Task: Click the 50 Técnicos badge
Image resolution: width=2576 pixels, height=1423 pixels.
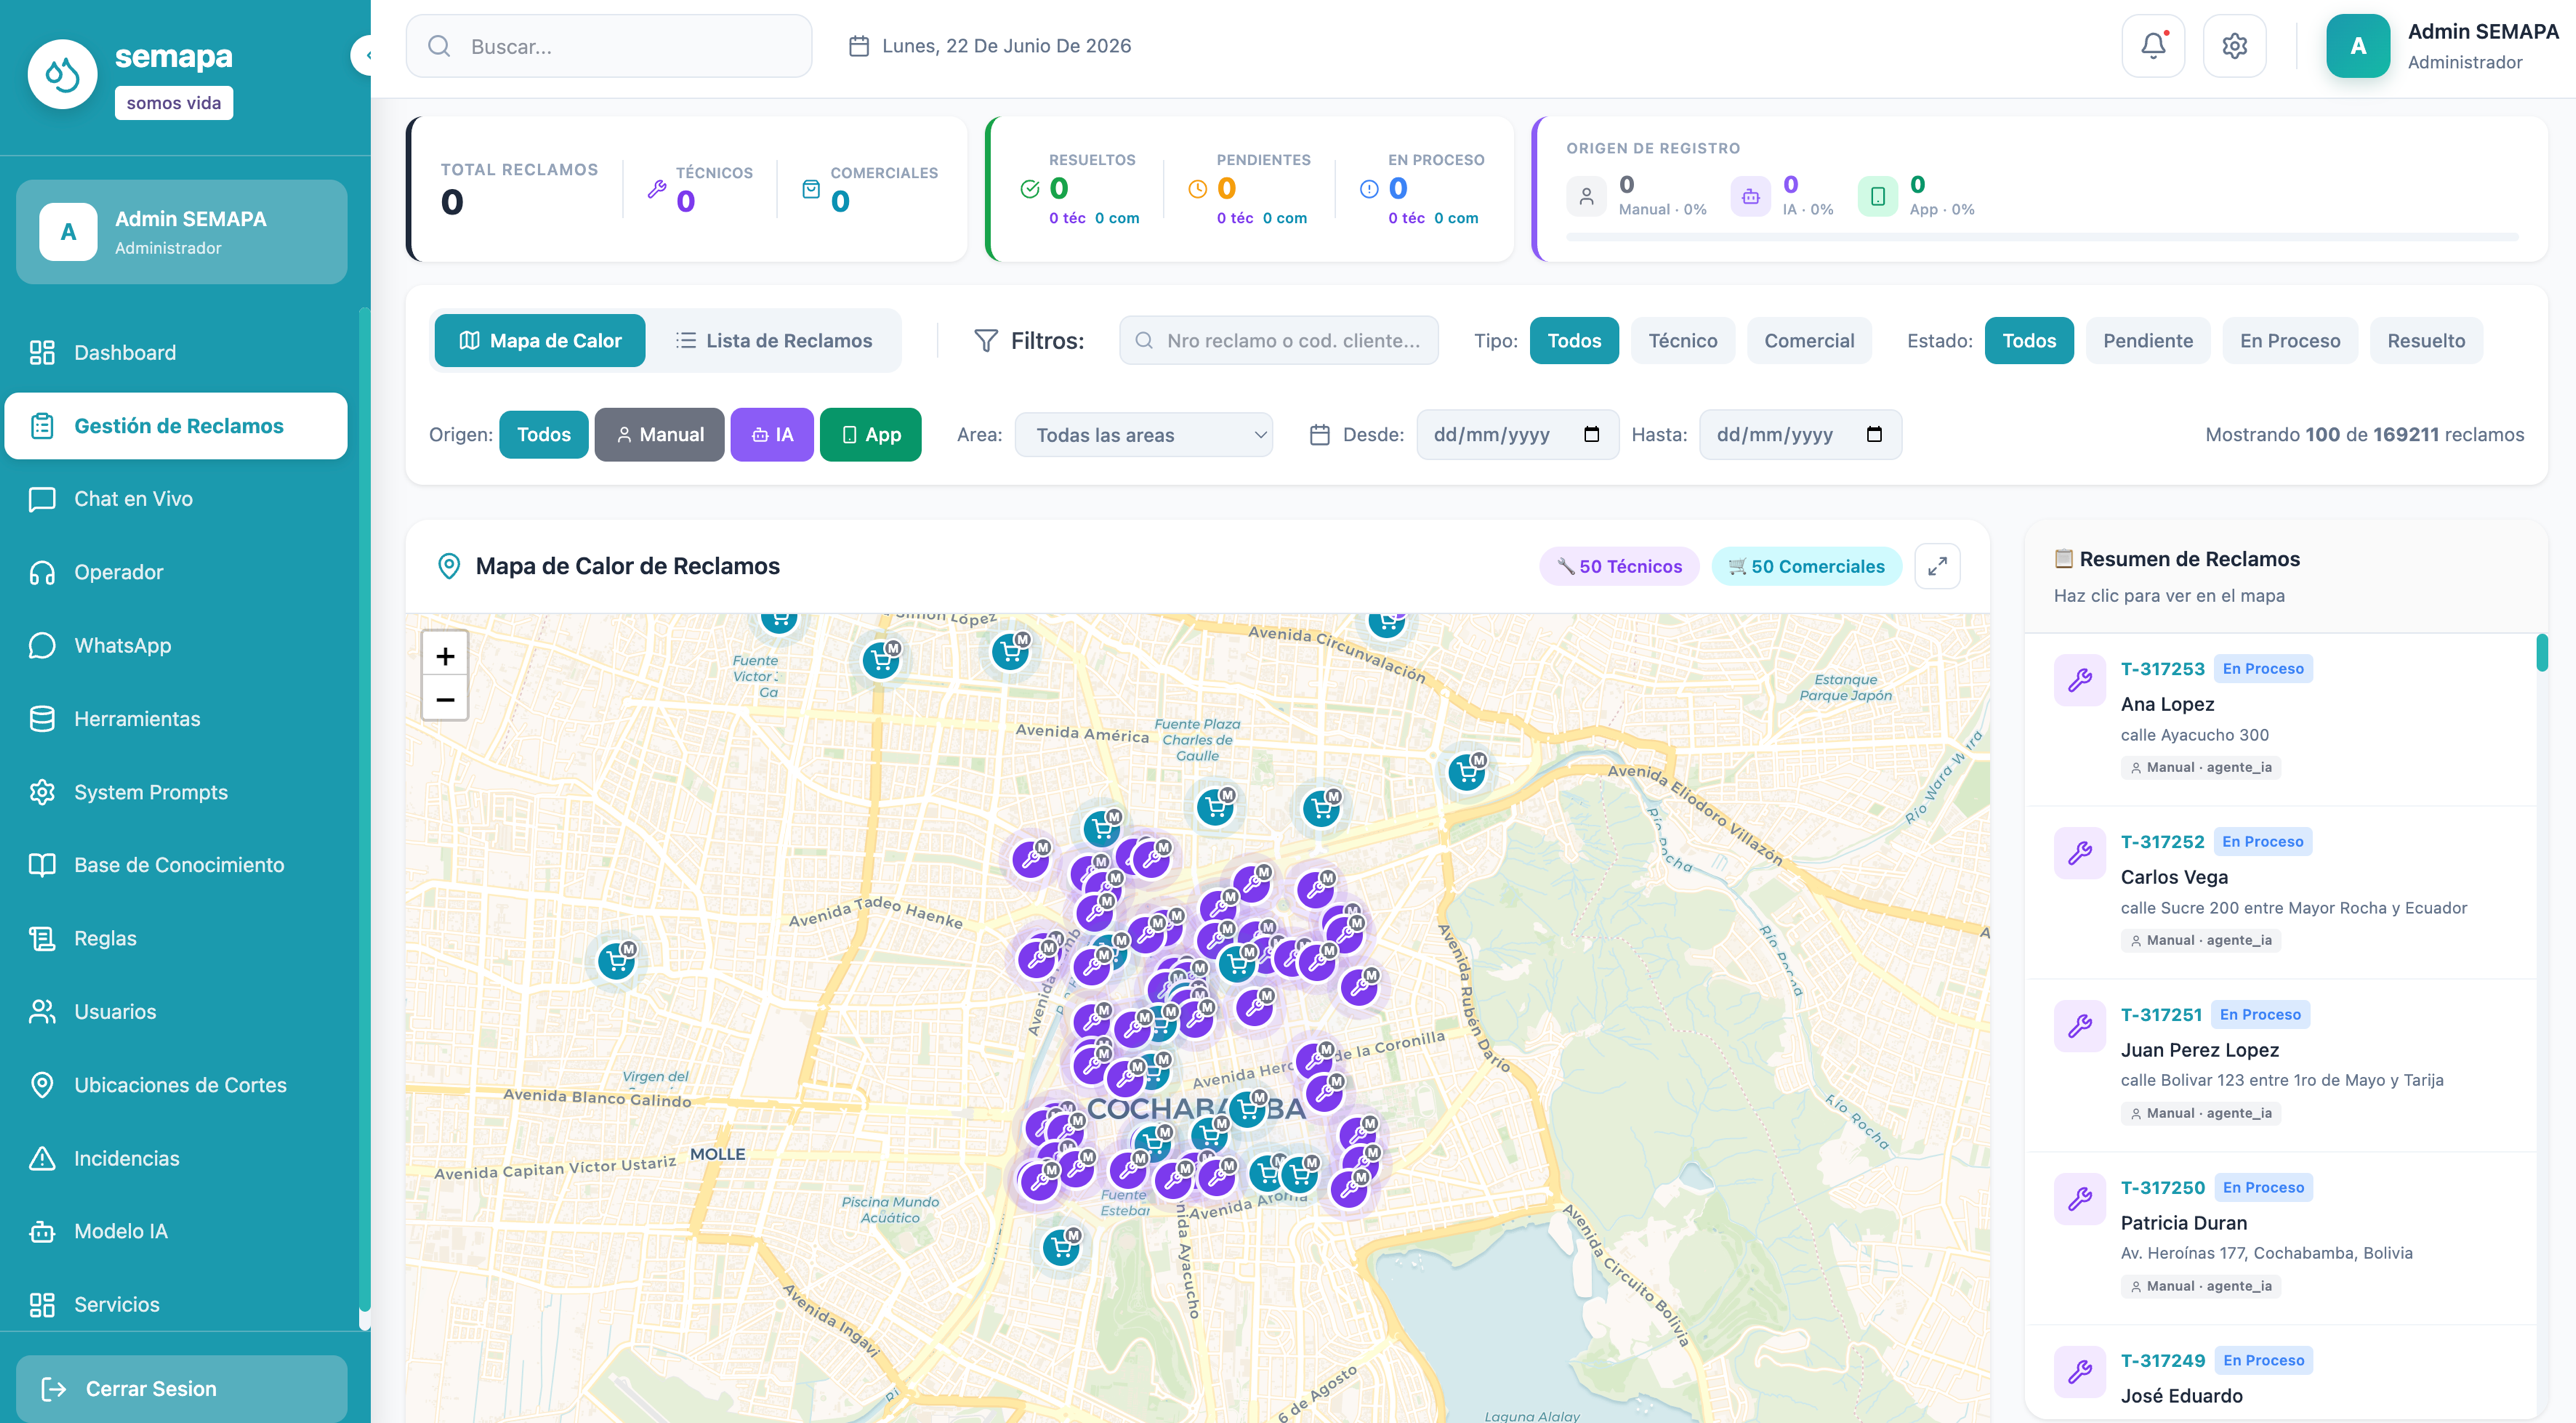Action: [x=1619, y=567]
